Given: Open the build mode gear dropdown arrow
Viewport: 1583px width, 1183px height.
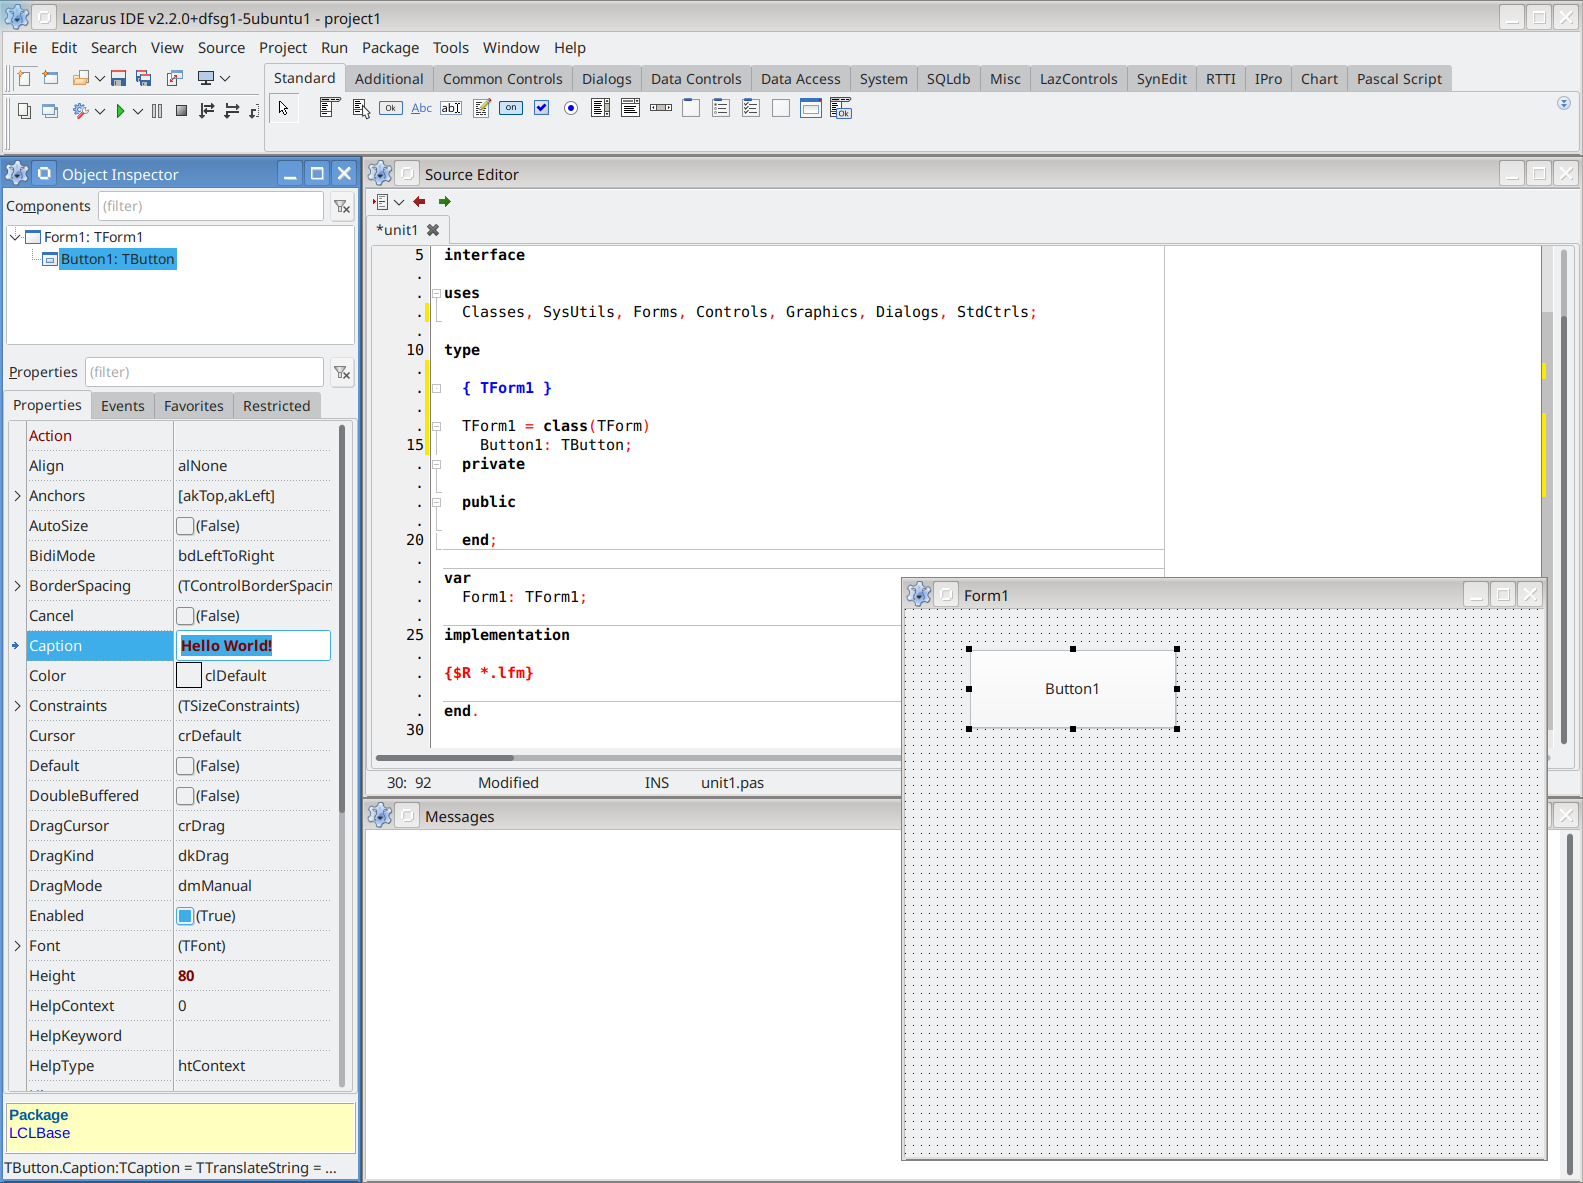Looking at the screenshot, I should (100, 111).
